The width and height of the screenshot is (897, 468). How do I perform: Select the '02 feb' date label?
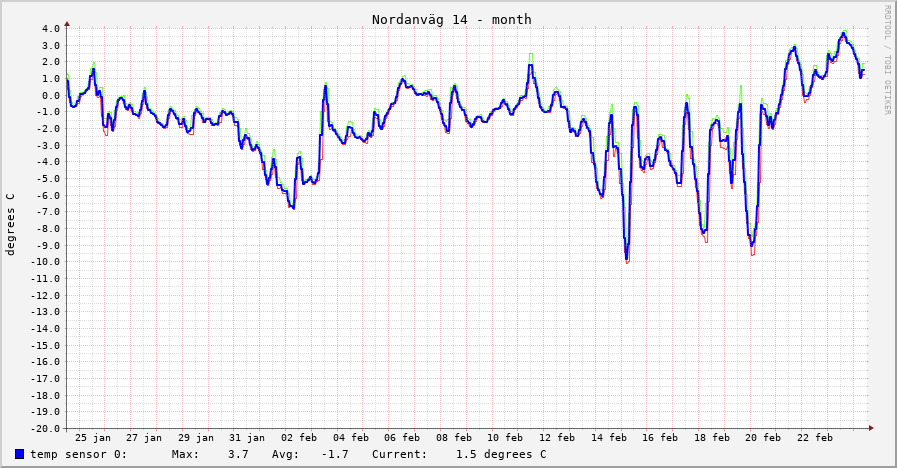[x=299, y=437]
